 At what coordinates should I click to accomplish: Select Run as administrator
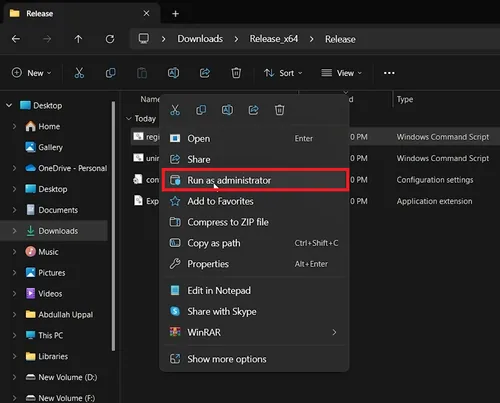click(x=254, y=180)
